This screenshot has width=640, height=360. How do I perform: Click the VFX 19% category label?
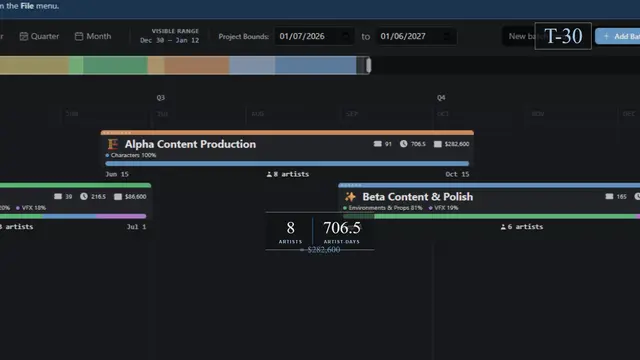pos(443,208)
